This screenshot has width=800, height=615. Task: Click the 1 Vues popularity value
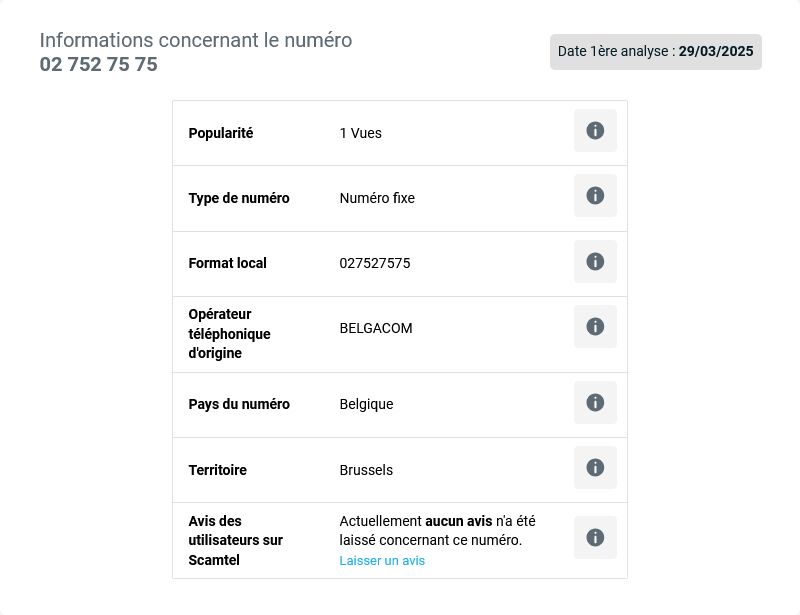click(361, 133)
